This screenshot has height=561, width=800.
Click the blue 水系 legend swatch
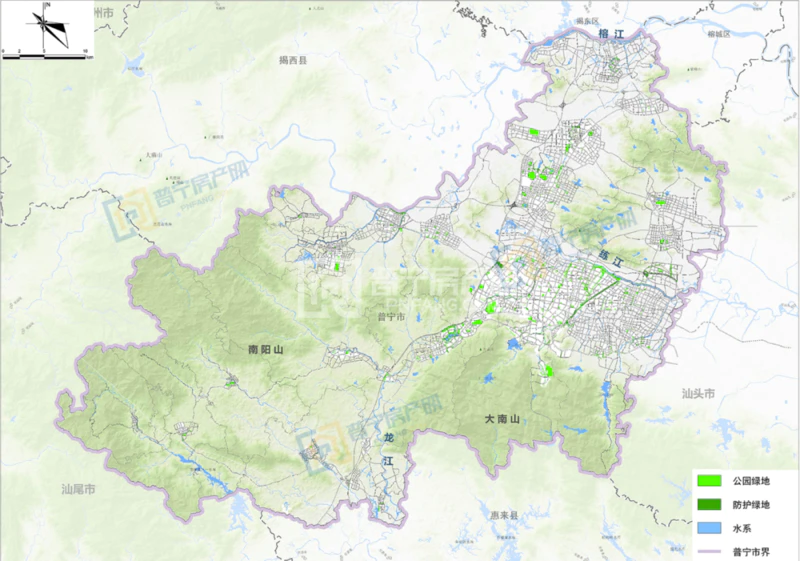[x=710, y=527]
